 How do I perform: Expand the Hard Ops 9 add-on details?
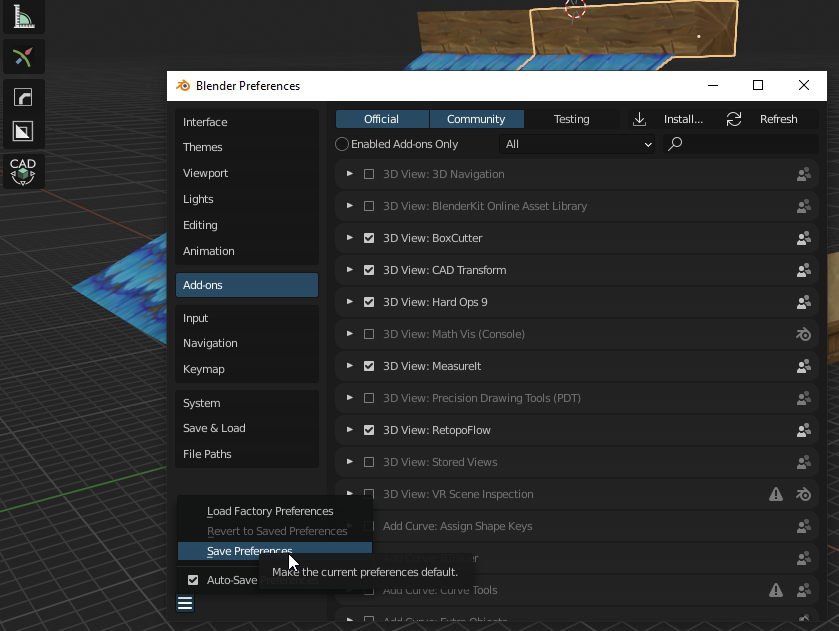coord(349,302)
